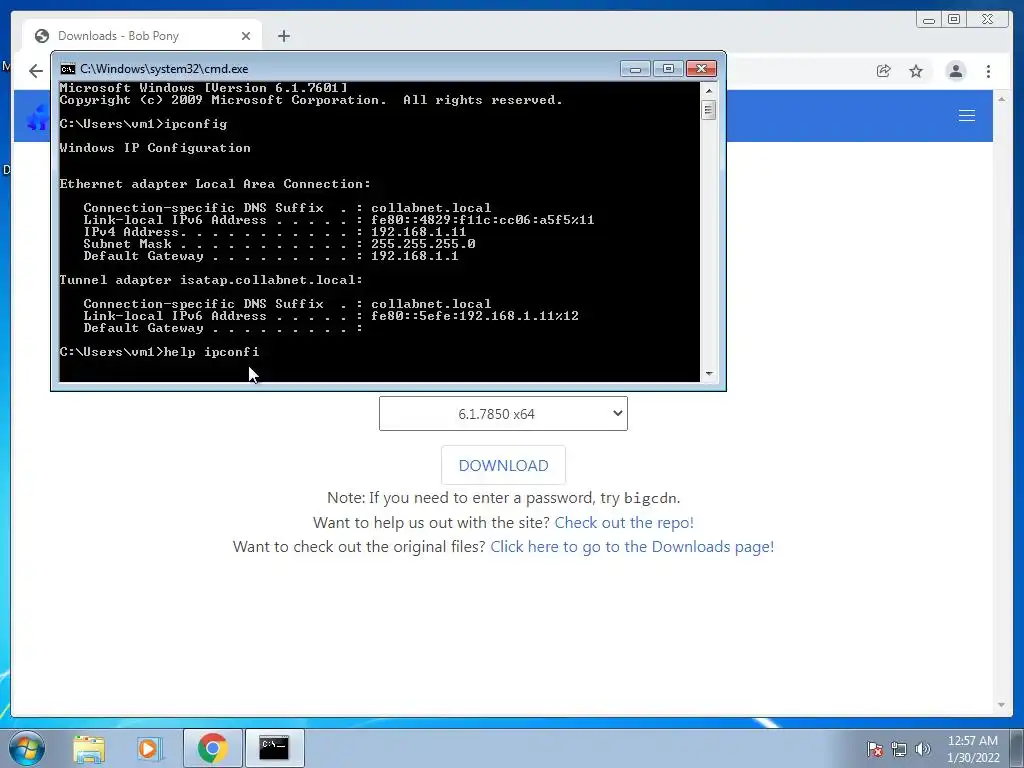Click the share page icon in Chrome
Image resolution: width=1024 pixels, height=768 pixels.
coord(884,71)
